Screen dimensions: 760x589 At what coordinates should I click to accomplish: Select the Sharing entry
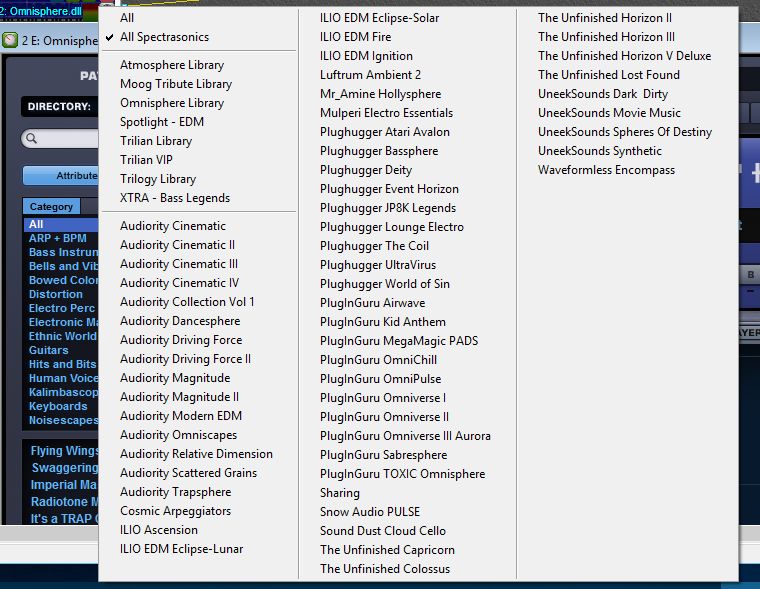(340, 493)
